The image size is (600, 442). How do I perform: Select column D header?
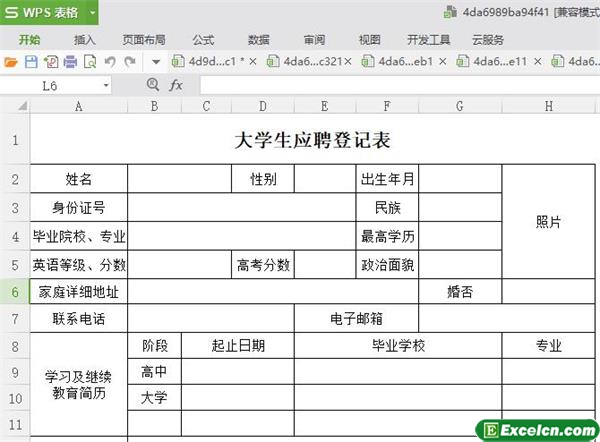click(263, 106)
